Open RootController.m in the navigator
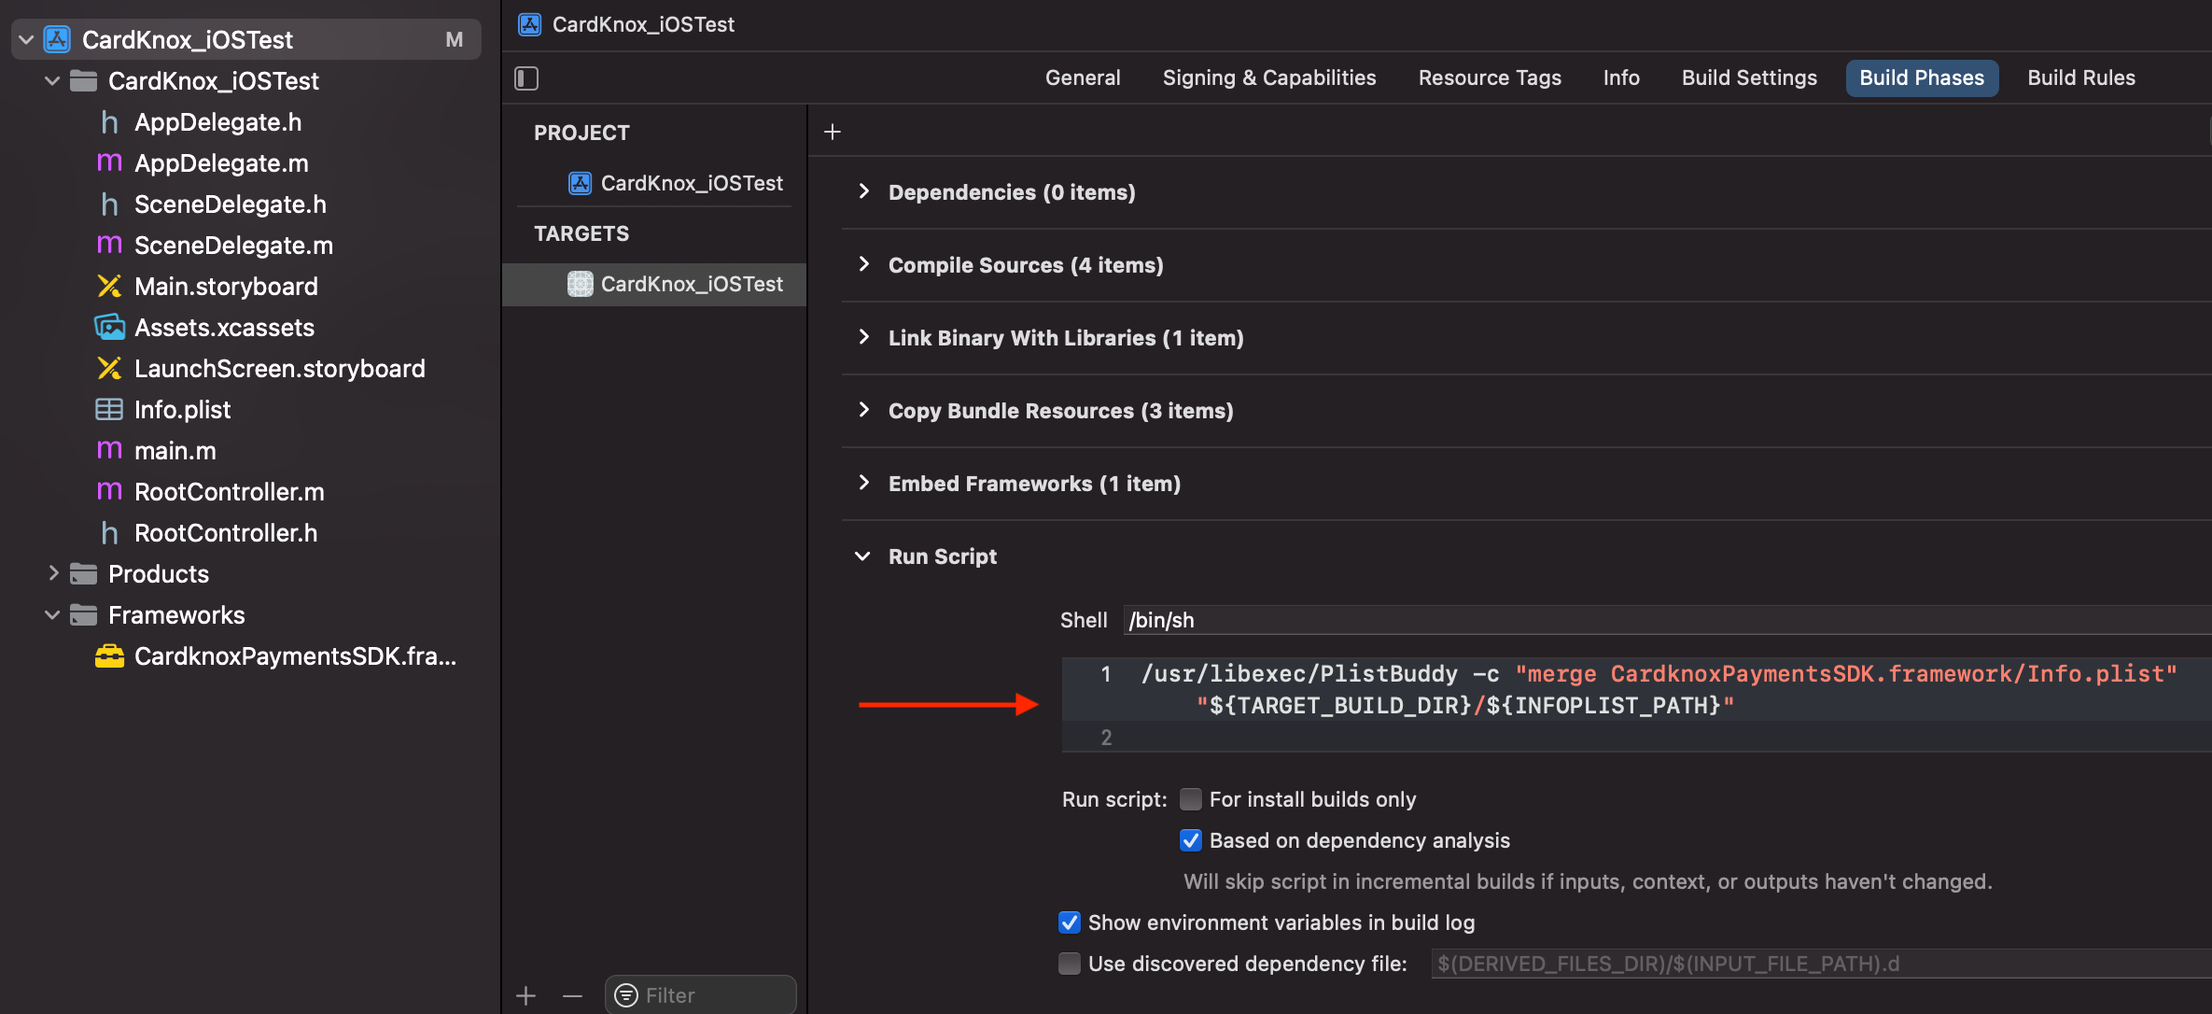The width and height of the screenshot is (2212, 1014). coord(229,492)
